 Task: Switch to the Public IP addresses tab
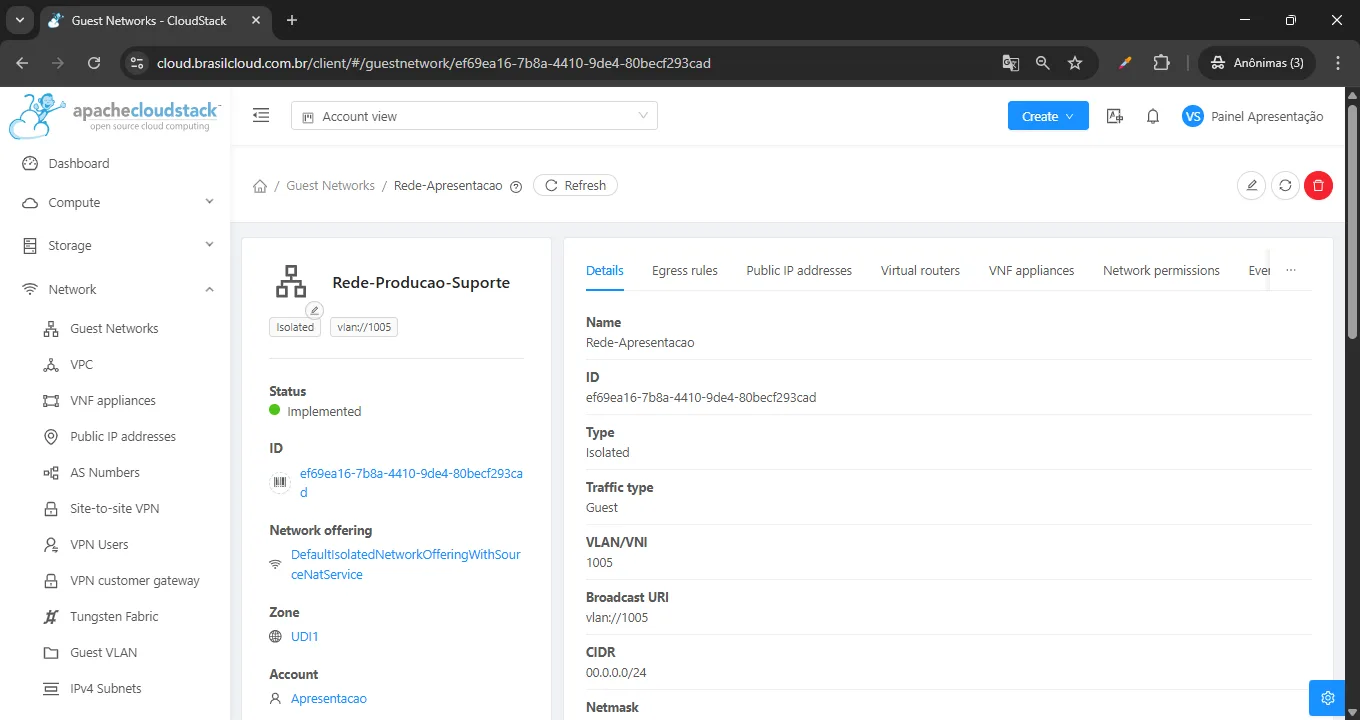coord(799,270)
